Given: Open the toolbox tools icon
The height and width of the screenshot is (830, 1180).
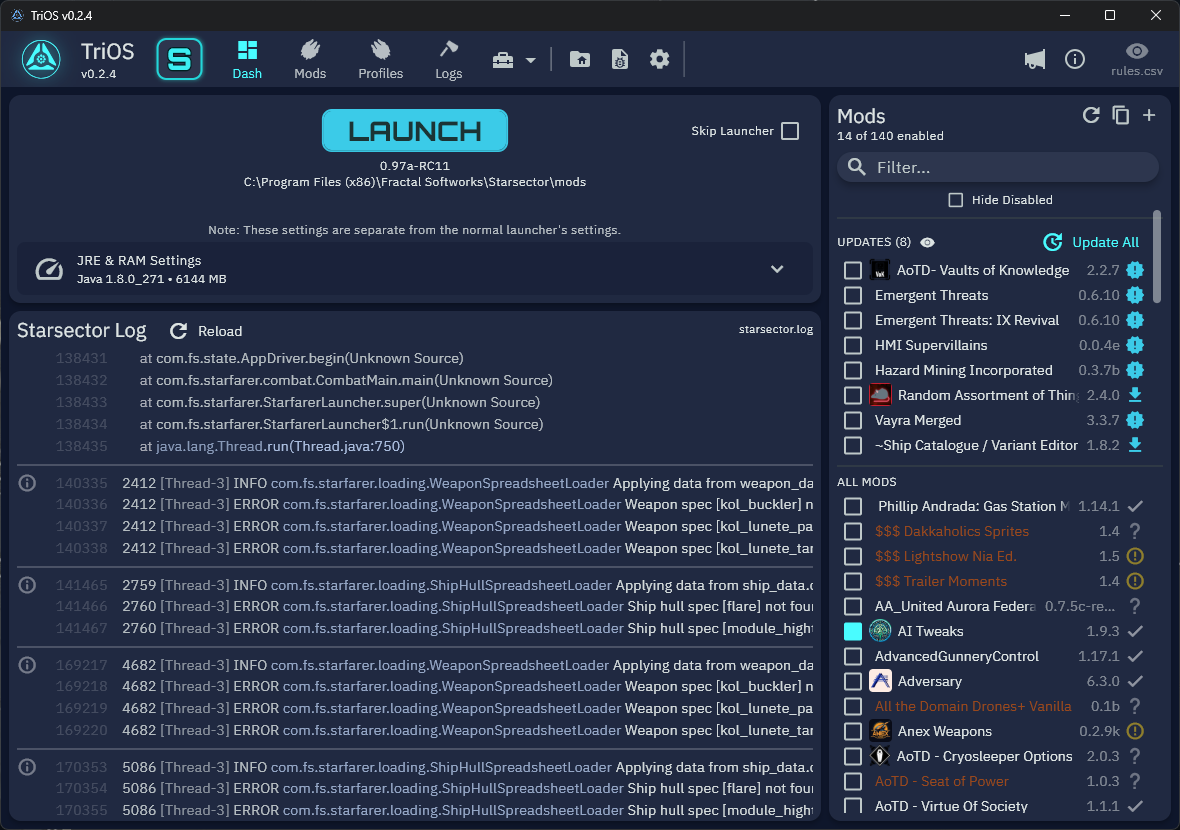Looking at the screenshot, I should (503, 60).
